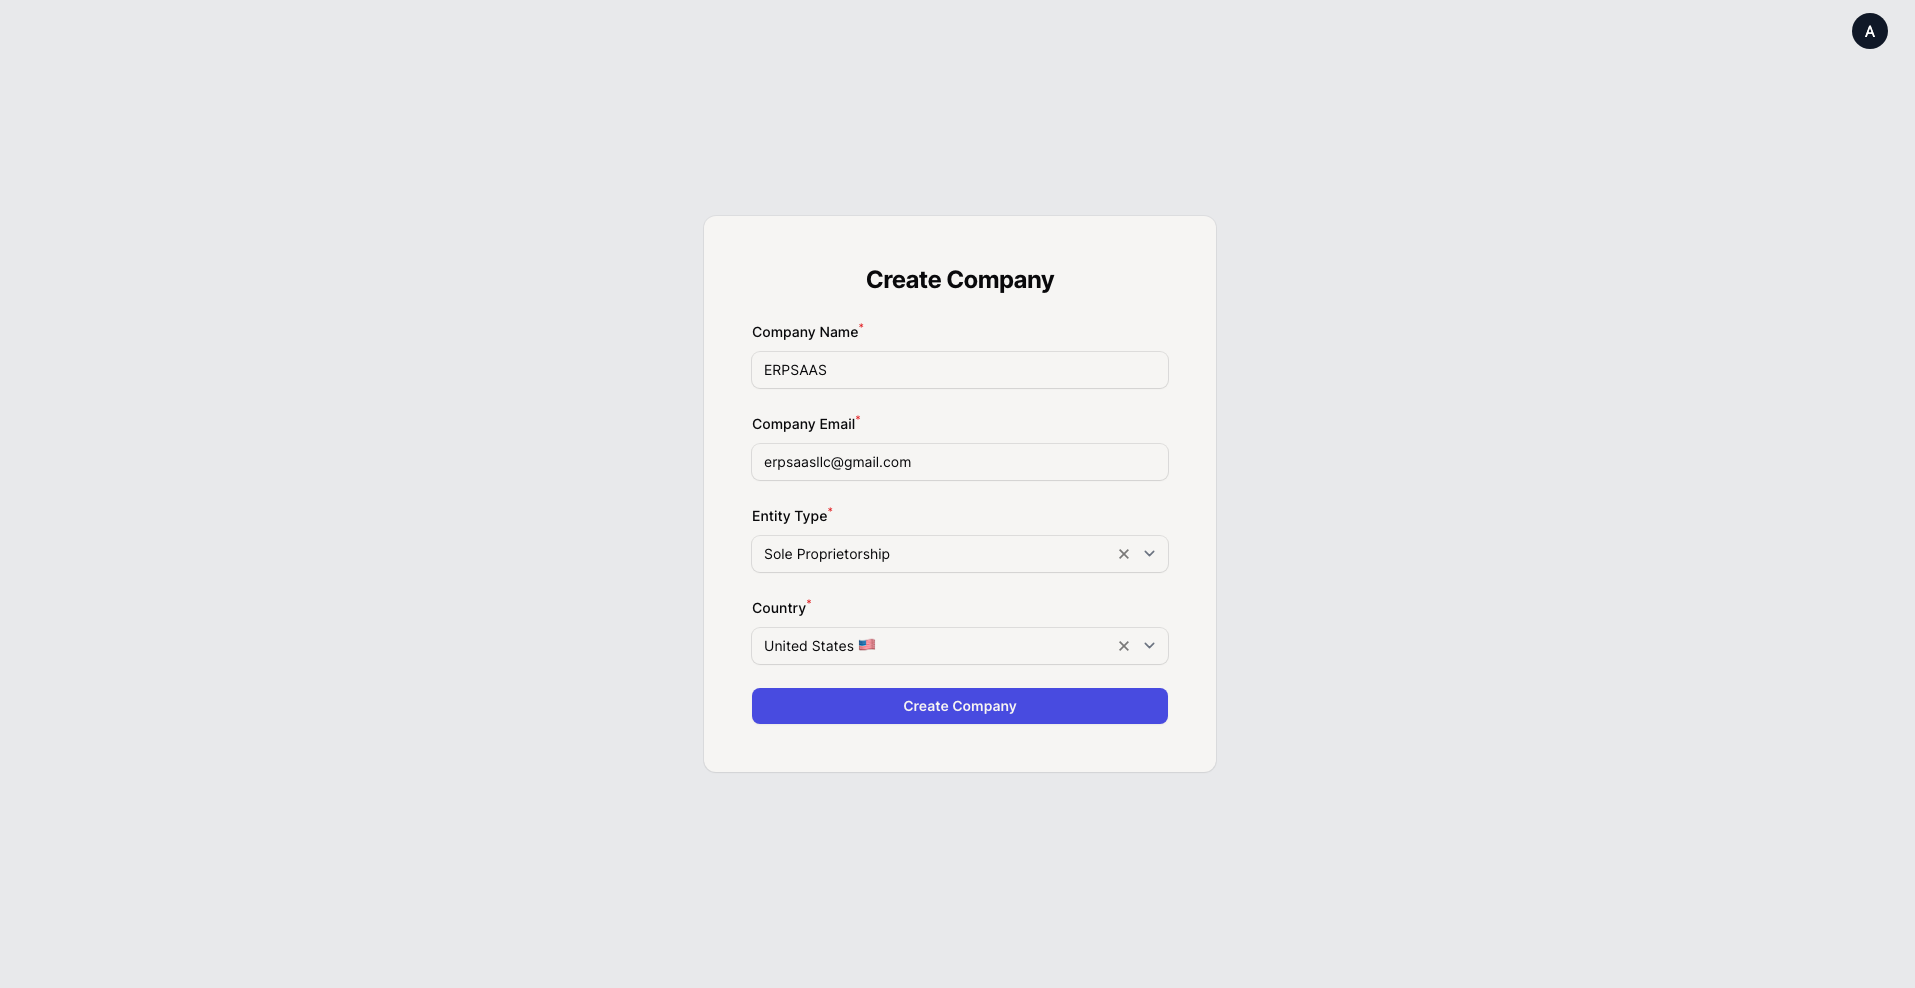Click the user avatar in the top-right corner

click(x=1869, y=31)
